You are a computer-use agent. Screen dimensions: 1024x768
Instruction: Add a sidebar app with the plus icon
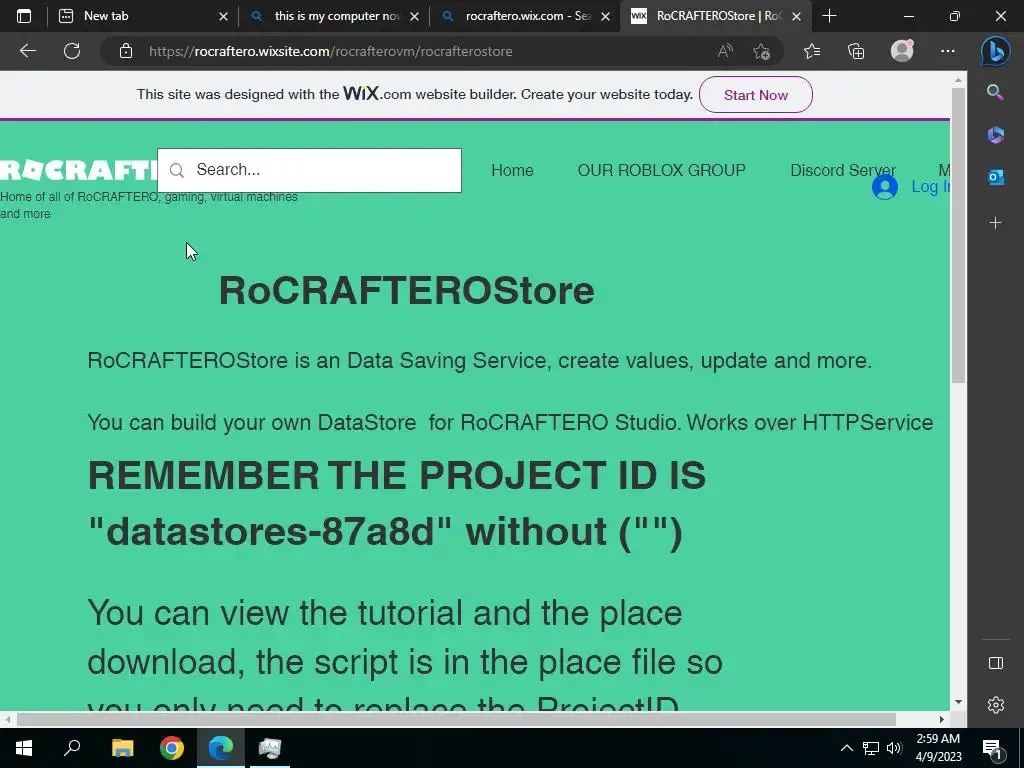[995, 223]
